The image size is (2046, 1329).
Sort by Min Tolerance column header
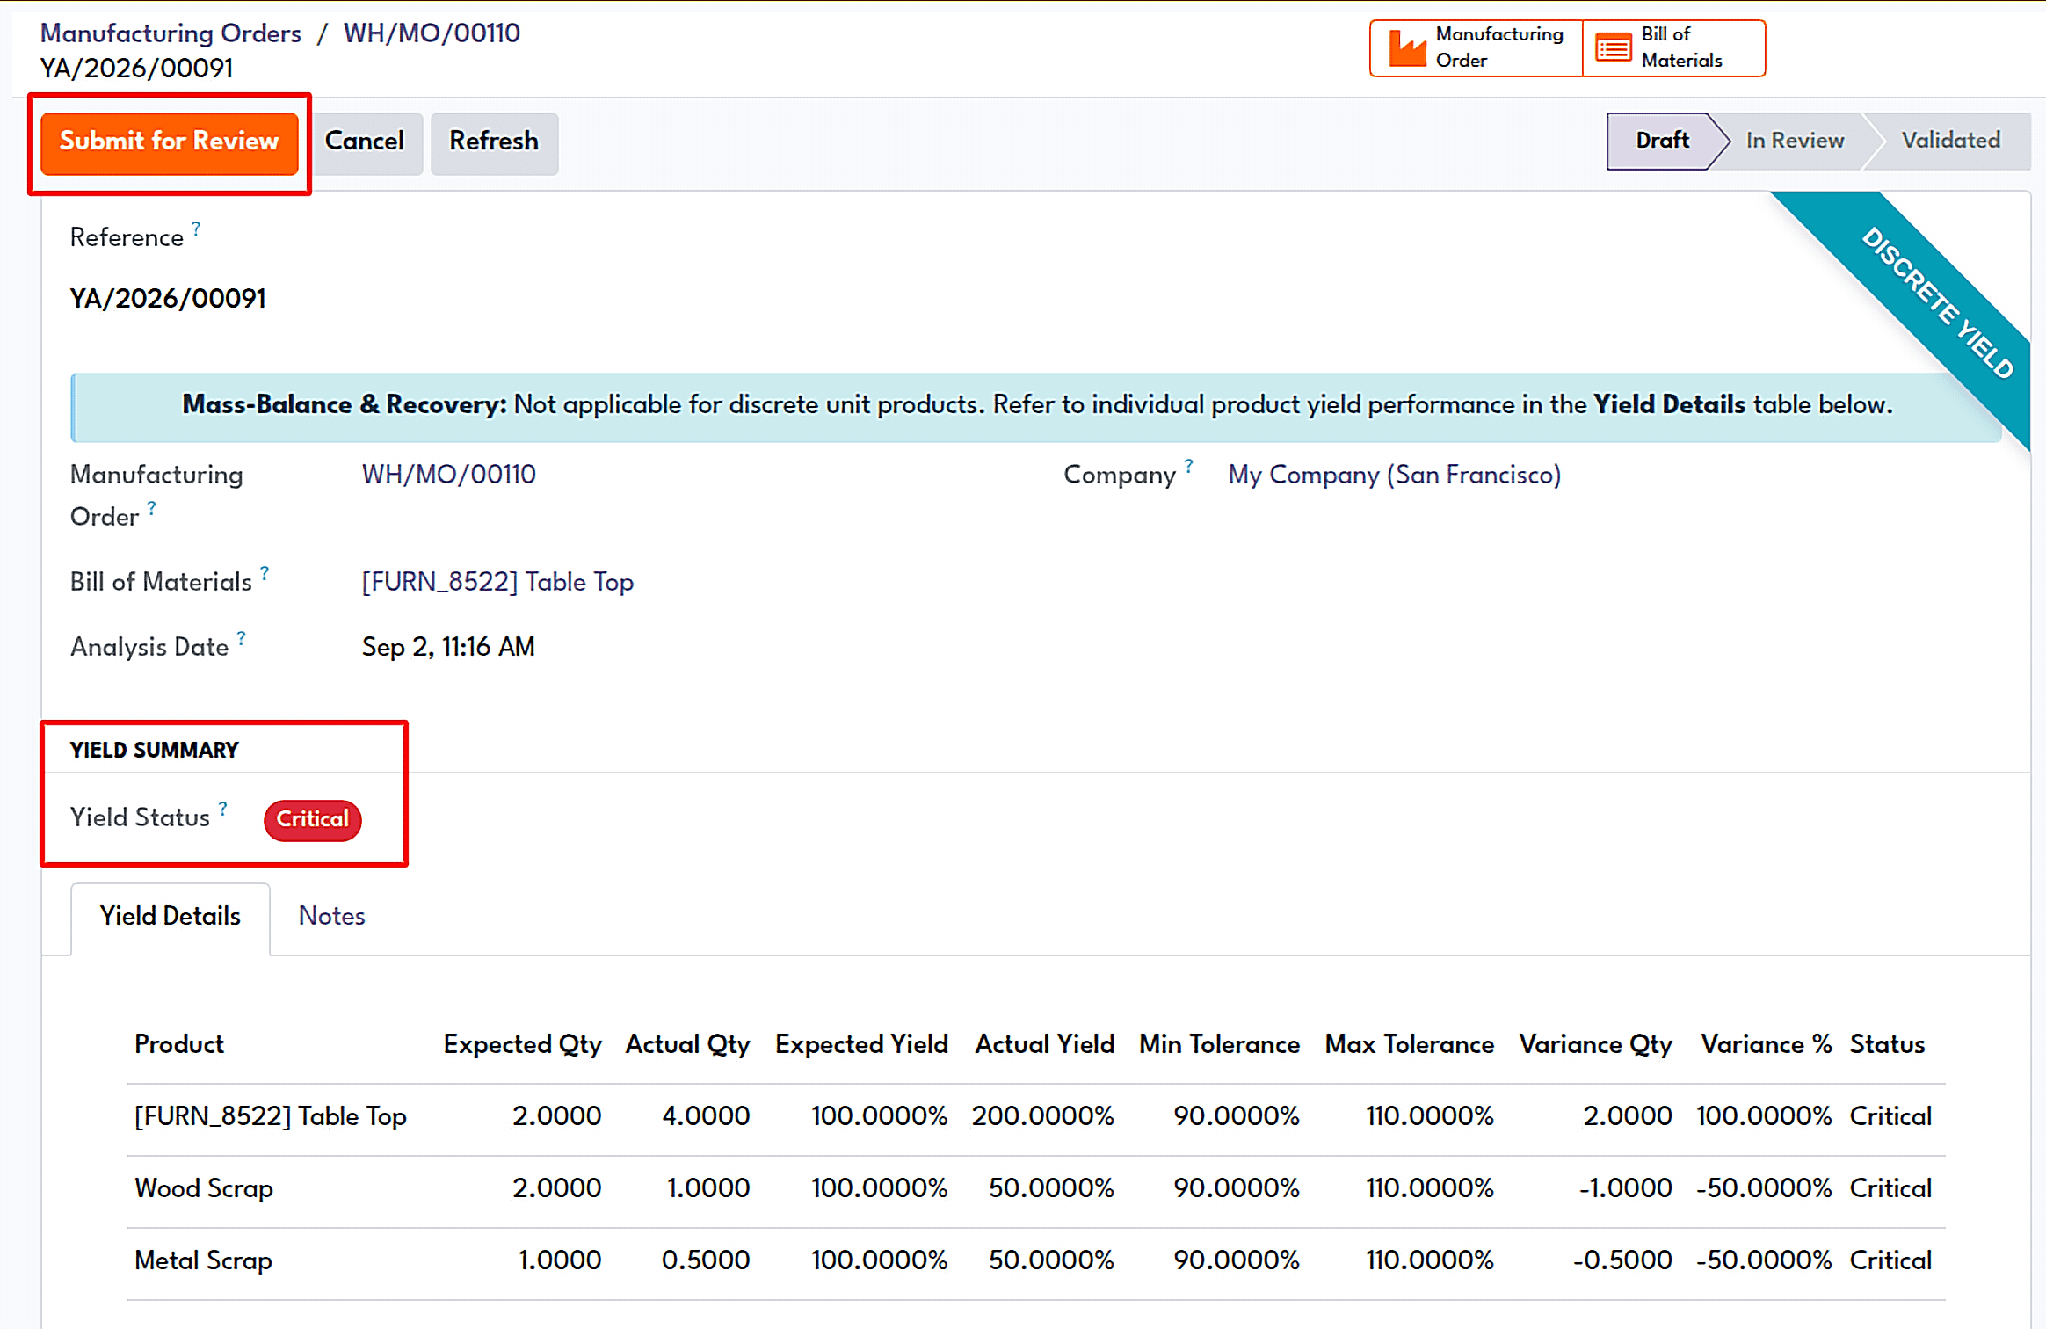click(1219, 1045)
